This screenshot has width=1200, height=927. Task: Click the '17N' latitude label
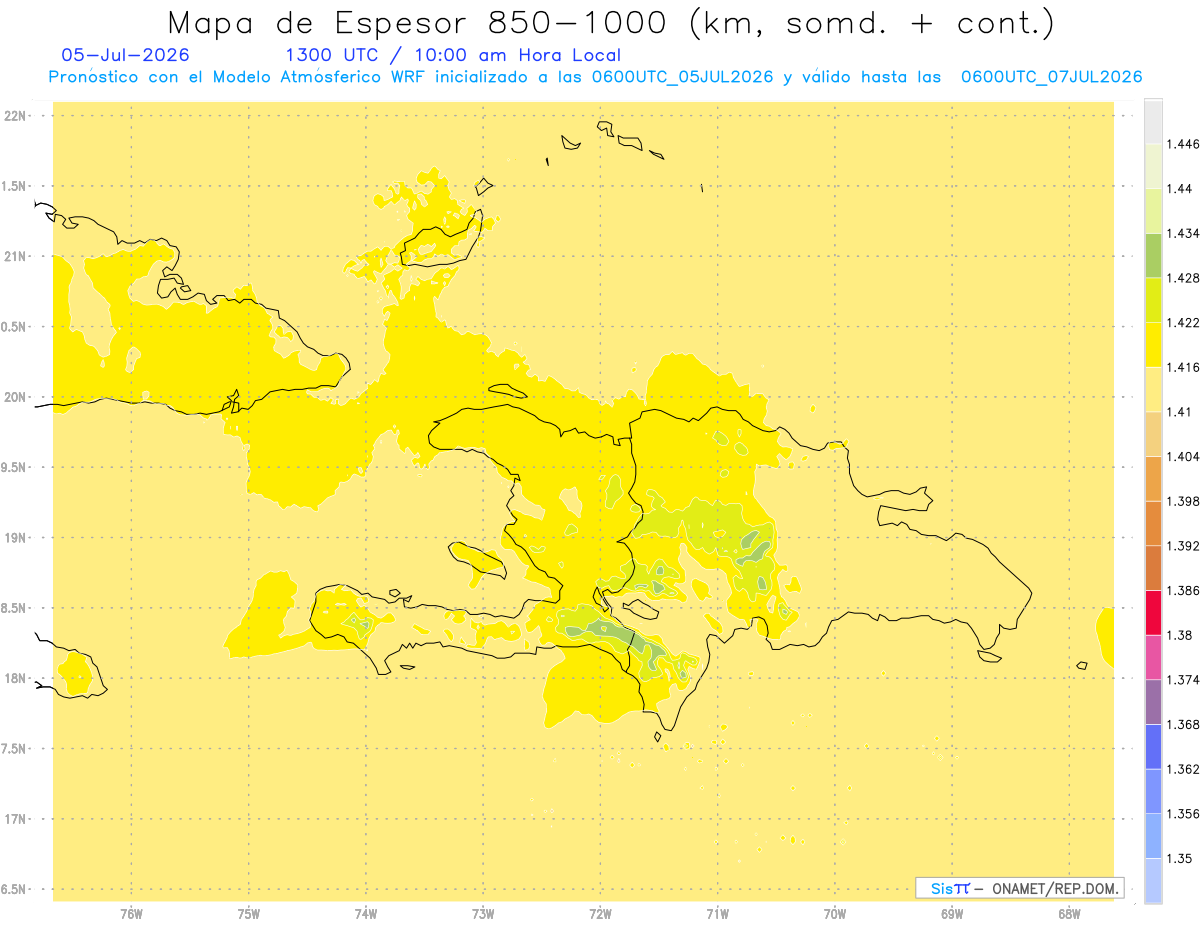pos(15,819)
